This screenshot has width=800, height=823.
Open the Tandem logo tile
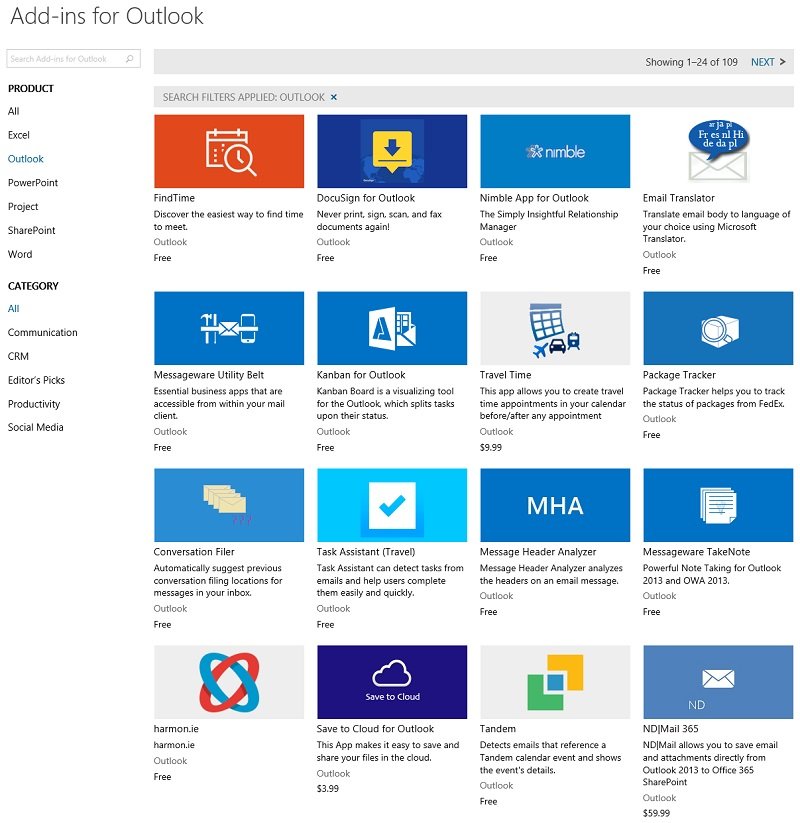click(555, 682)
